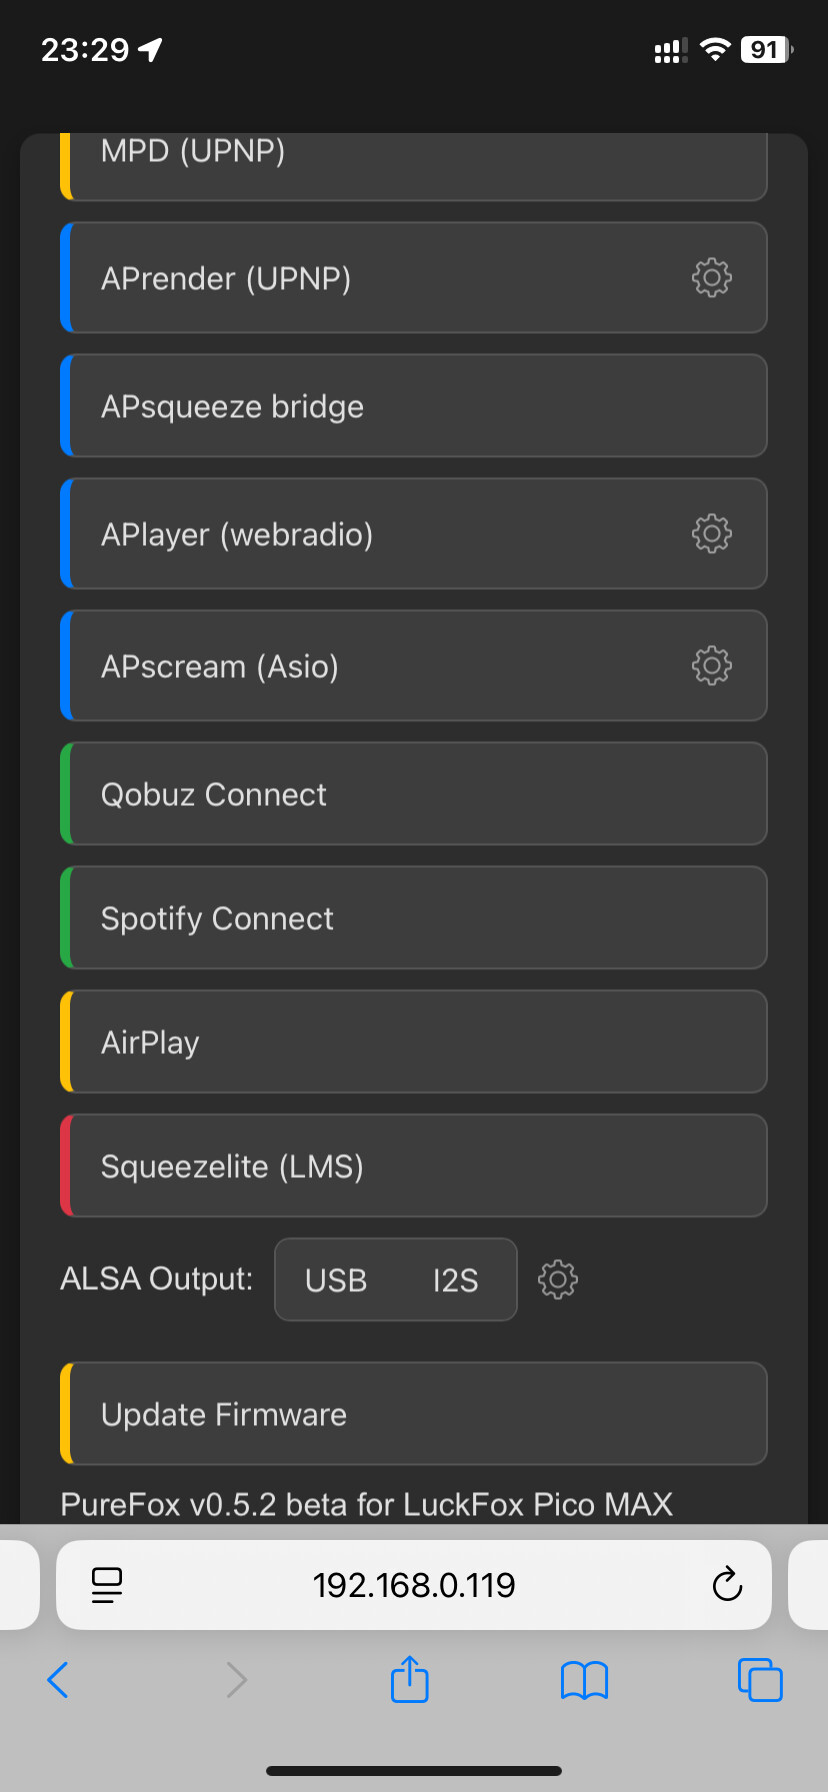This screenshot has width=828, height=1792.
Task: Open APlayer (webradio) settings gear
Action: click(711, 533)
